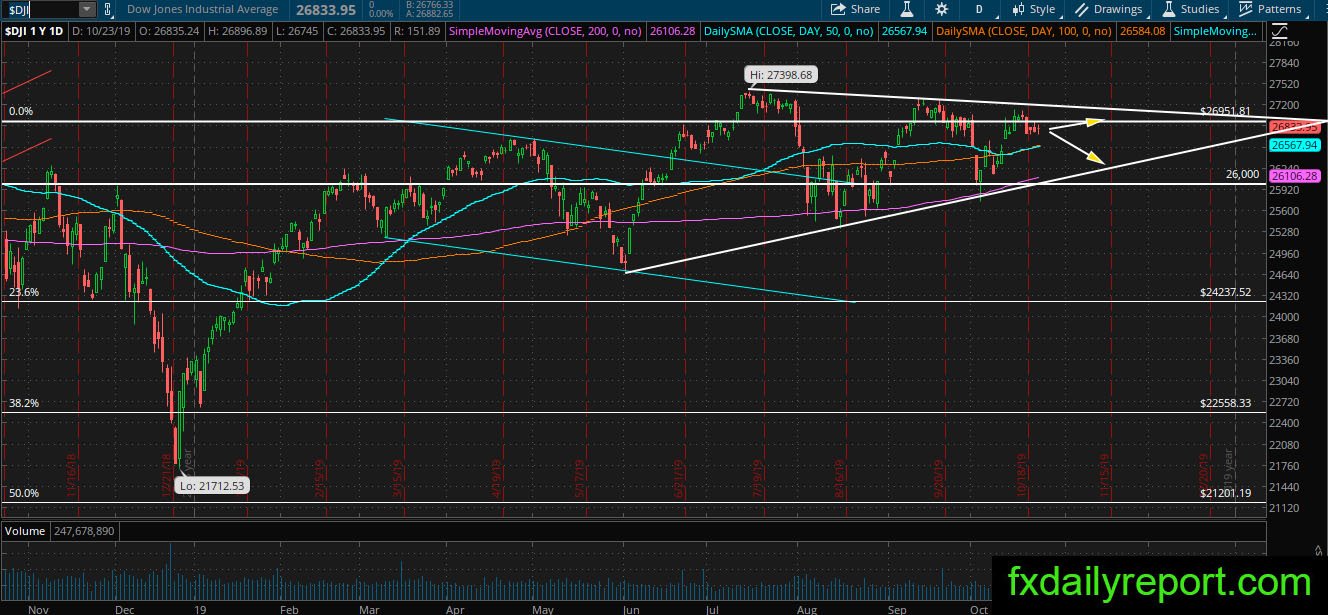Click the 26,000 horizontal line label
Screen dimensions: 1328x615
click(x=1242, y=174)
